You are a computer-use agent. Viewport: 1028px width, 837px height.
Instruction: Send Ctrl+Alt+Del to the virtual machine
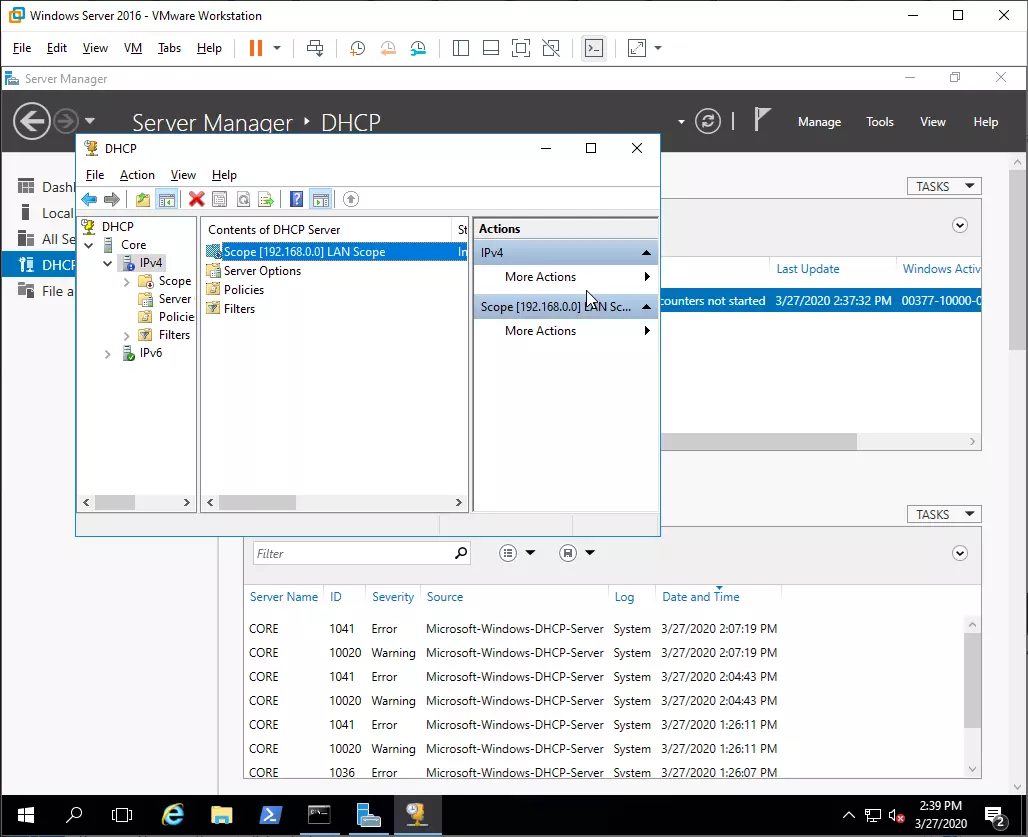pos(315,48)
